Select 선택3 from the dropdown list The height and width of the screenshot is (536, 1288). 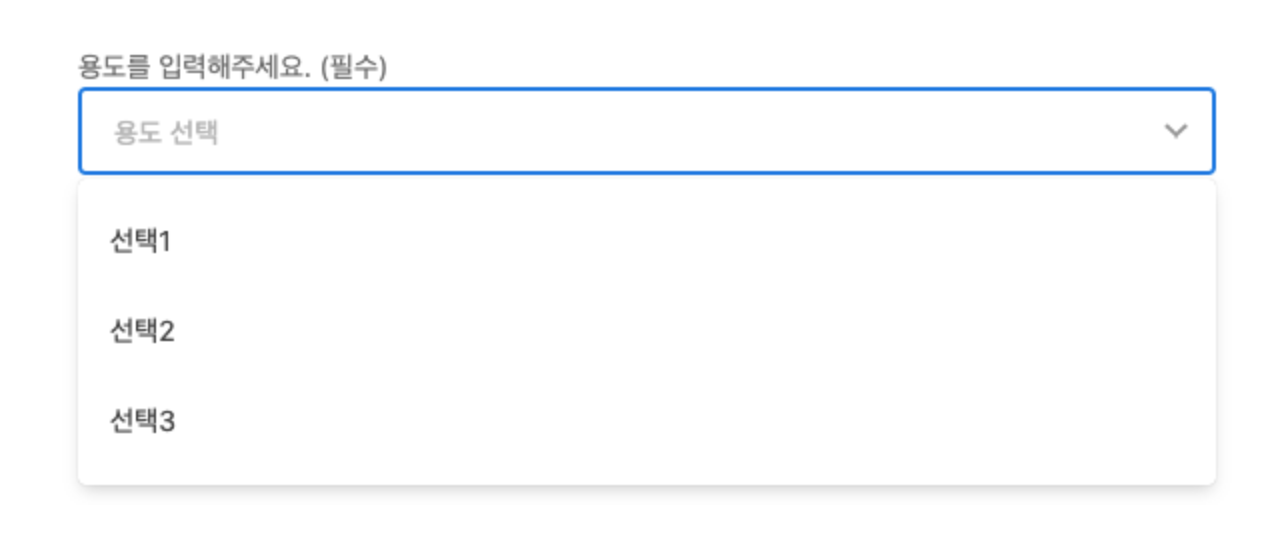pos(647,422)
